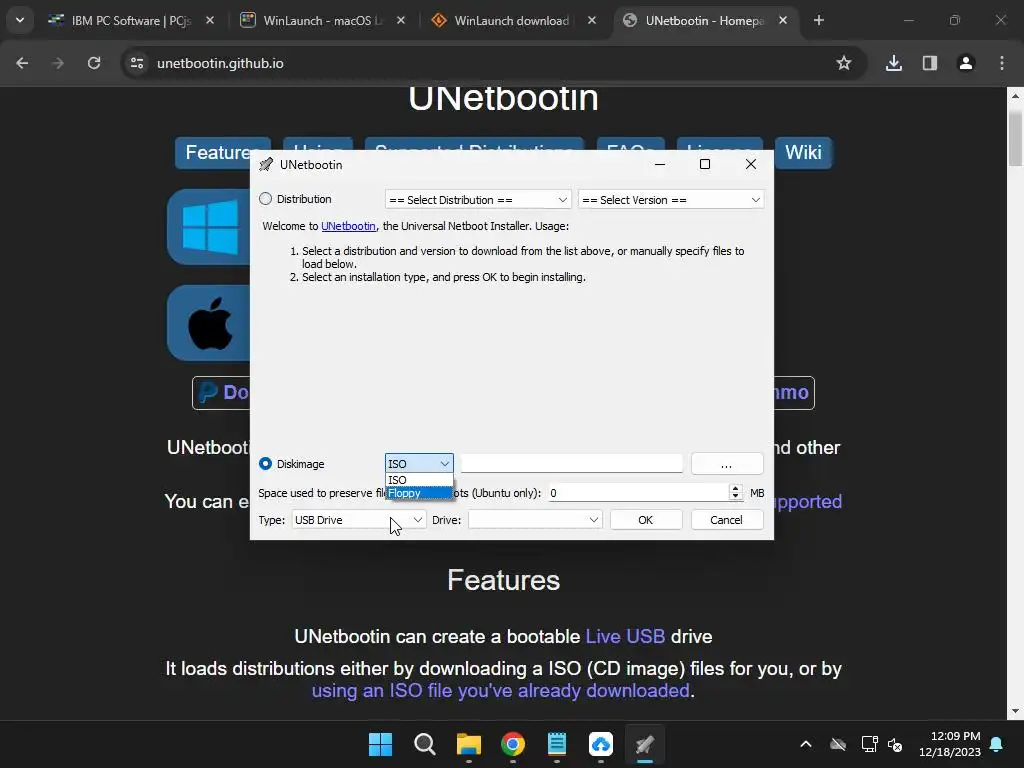
Task: Open the Type USB Drive dropdown
Action: point(359,520)
